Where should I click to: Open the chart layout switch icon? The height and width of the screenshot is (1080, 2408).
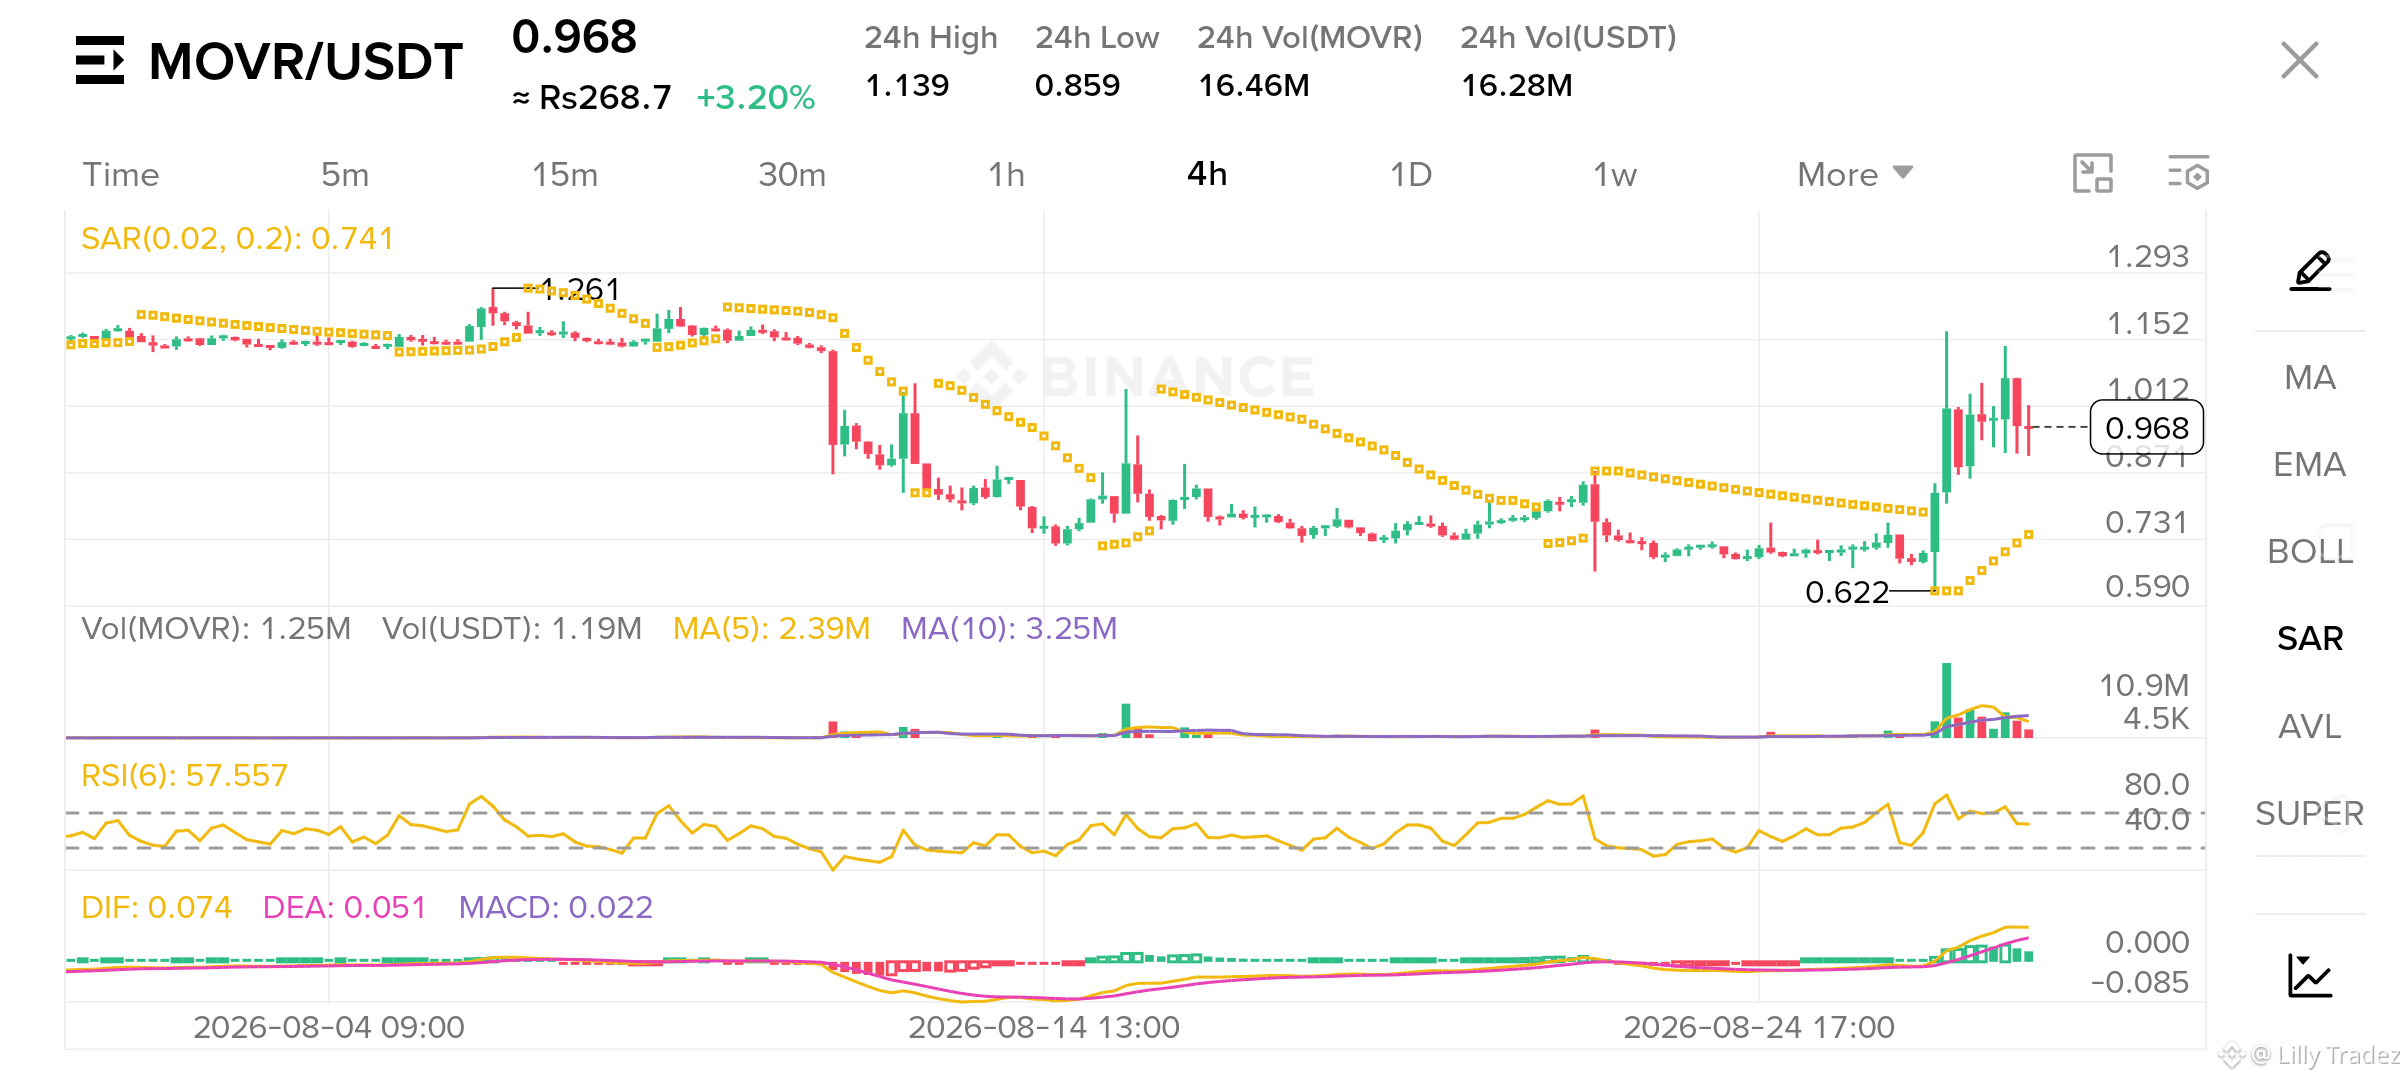coord(2092,173)
